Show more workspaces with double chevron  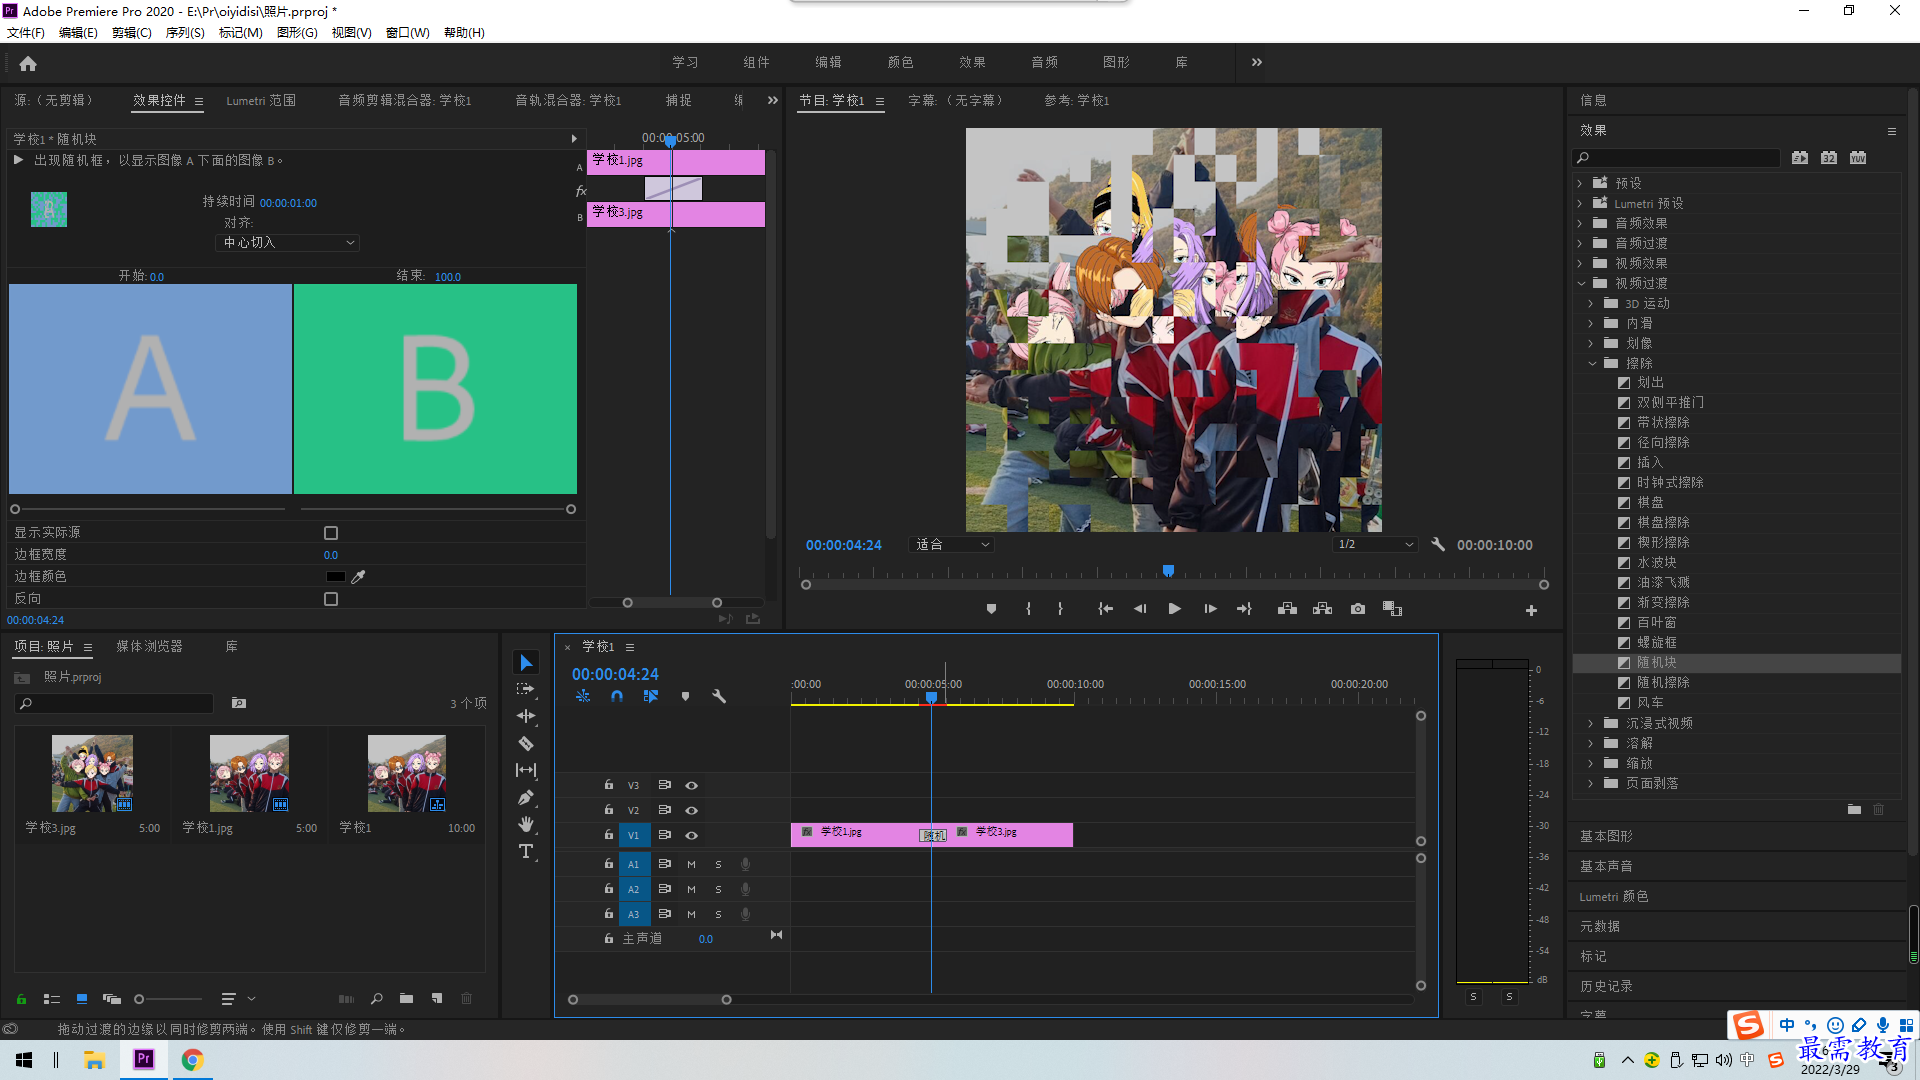1256,63
